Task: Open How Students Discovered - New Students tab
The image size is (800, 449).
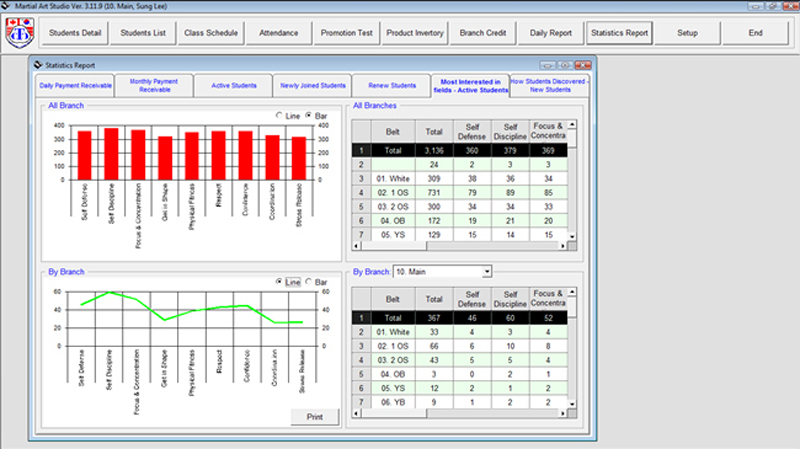Action: coord(548,84)
